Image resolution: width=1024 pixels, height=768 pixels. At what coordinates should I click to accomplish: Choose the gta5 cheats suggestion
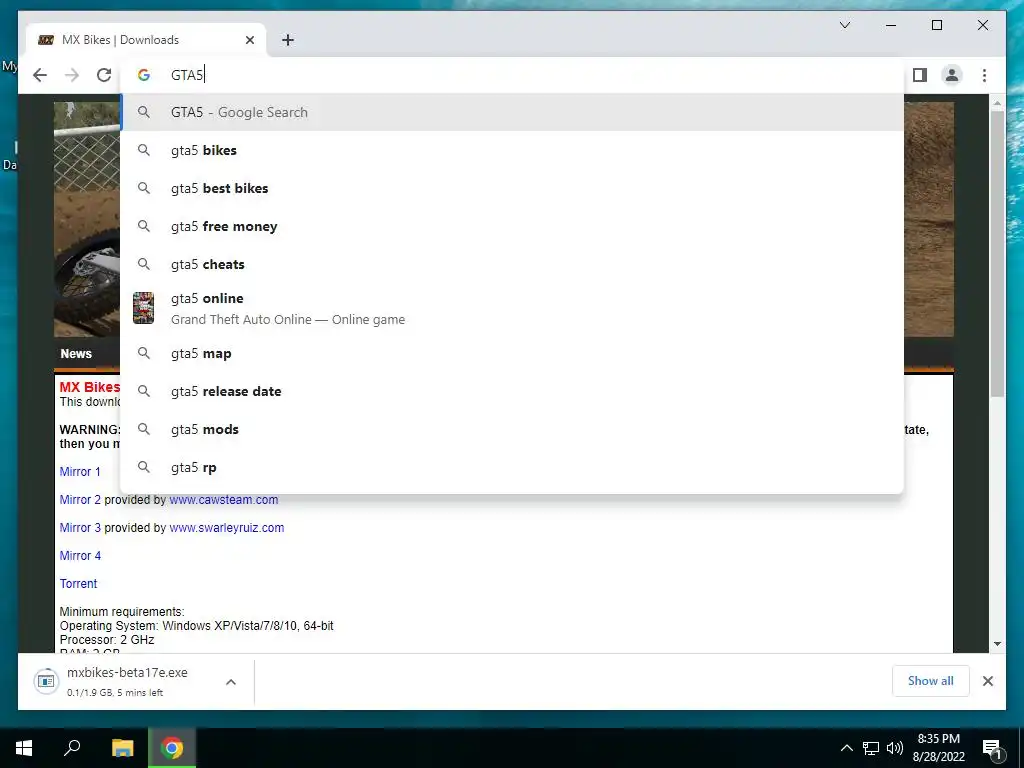[x=512, y=264]
